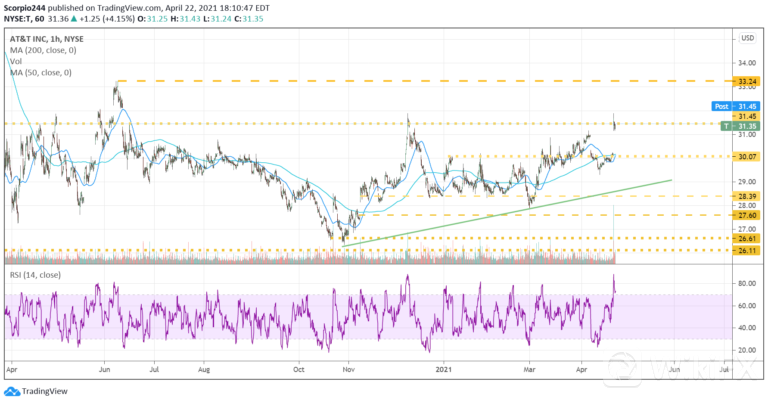The image size is (768, 403).
Task: Open the RSI (14, close) indicator legend
Action: click(35, 272)
